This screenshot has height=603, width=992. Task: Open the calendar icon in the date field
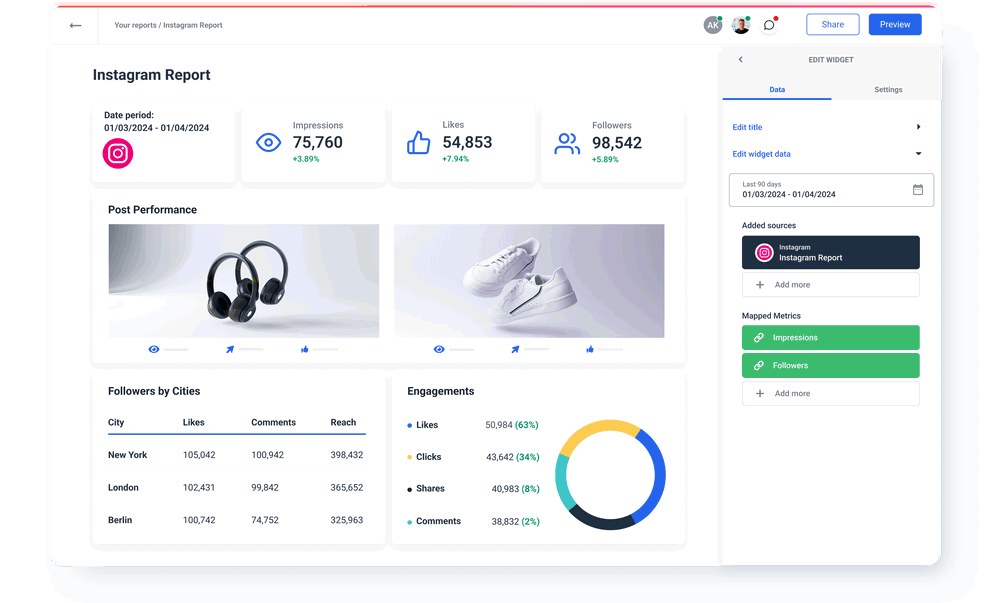[918, 189]
